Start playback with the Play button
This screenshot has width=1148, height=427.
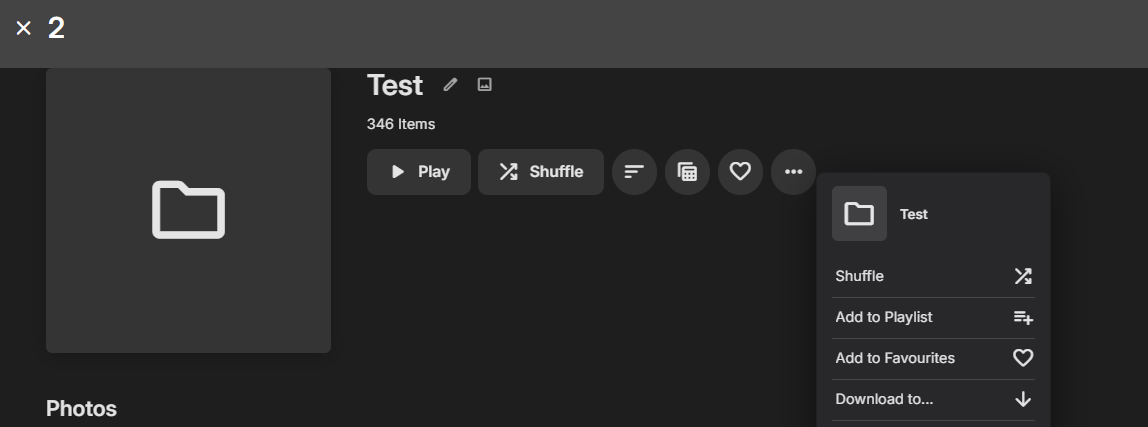coord(419,172)
